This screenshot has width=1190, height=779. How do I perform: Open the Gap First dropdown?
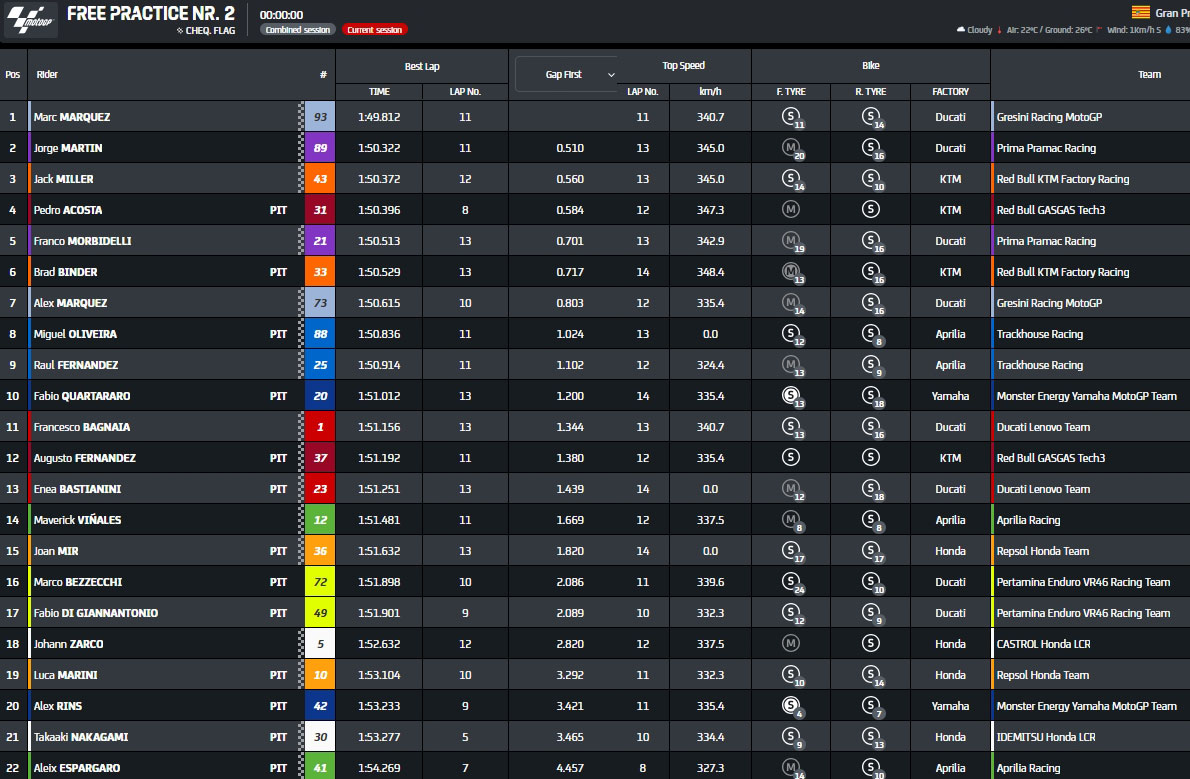[566, 75]
